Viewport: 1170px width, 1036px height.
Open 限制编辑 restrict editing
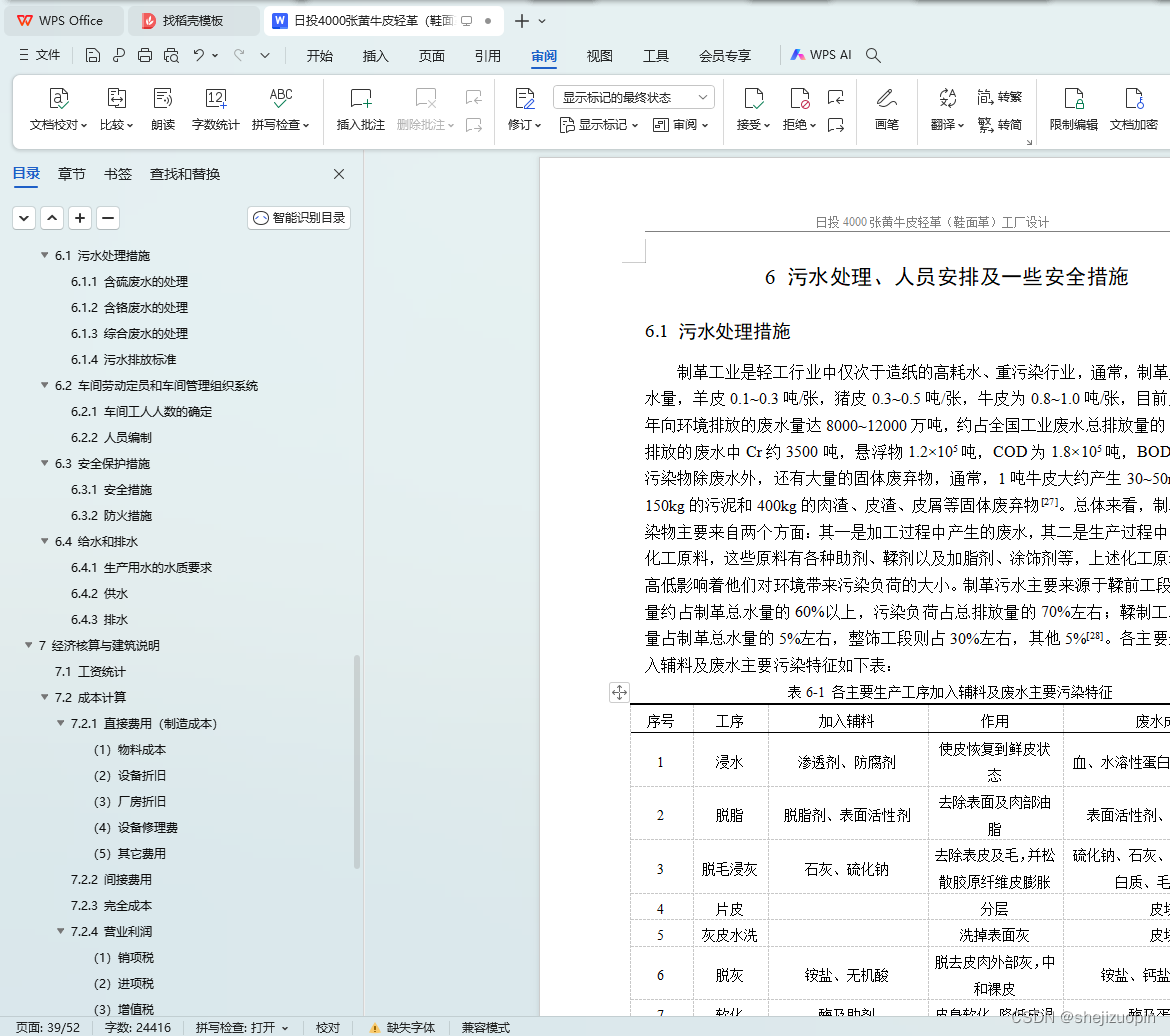pos(1074,109)
